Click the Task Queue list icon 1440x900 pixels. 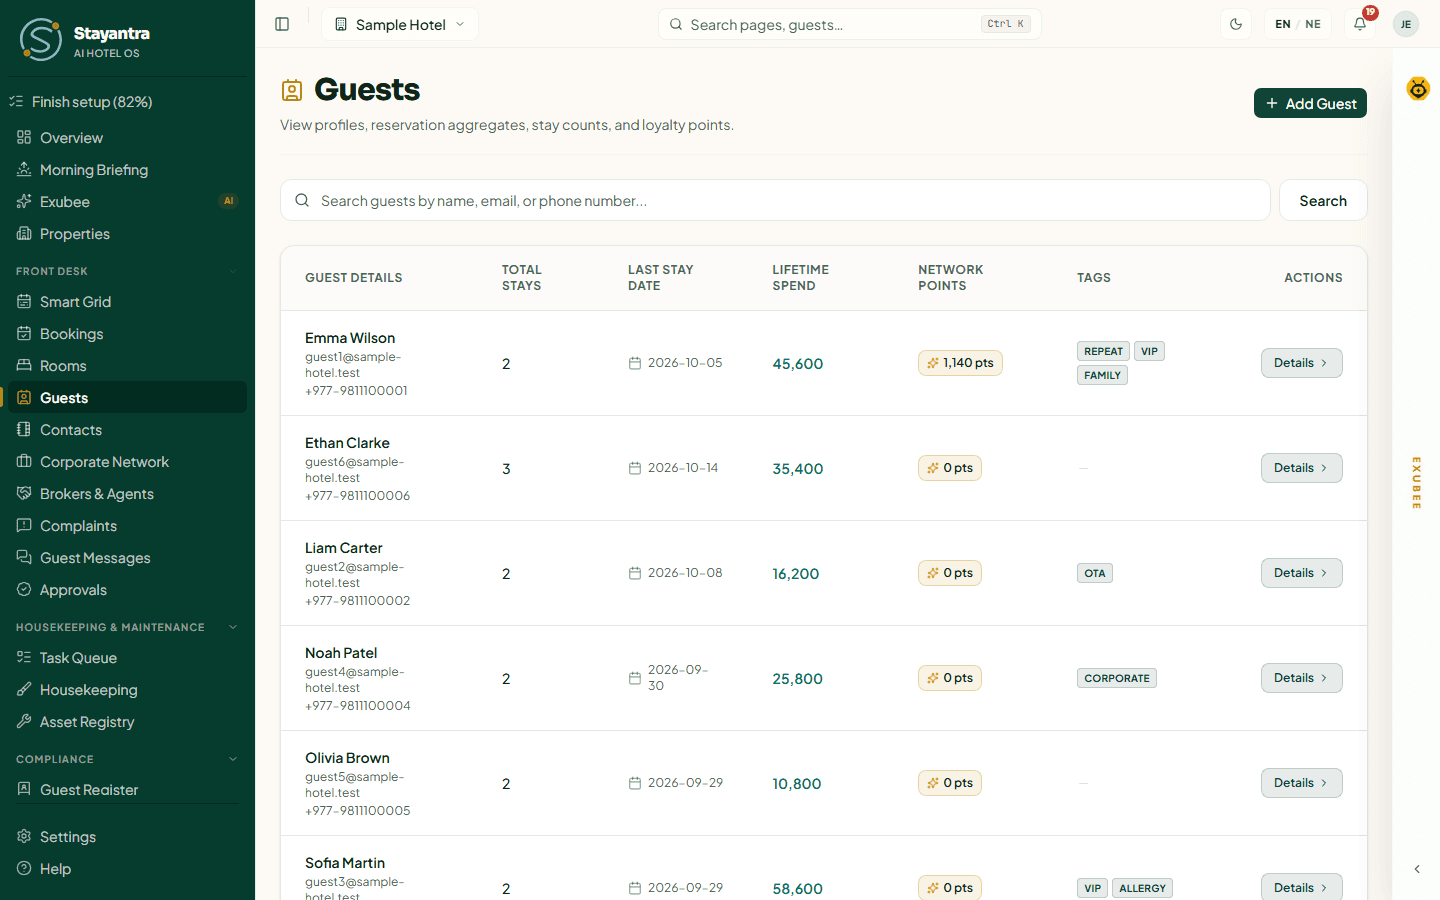(x=24, y=657)
